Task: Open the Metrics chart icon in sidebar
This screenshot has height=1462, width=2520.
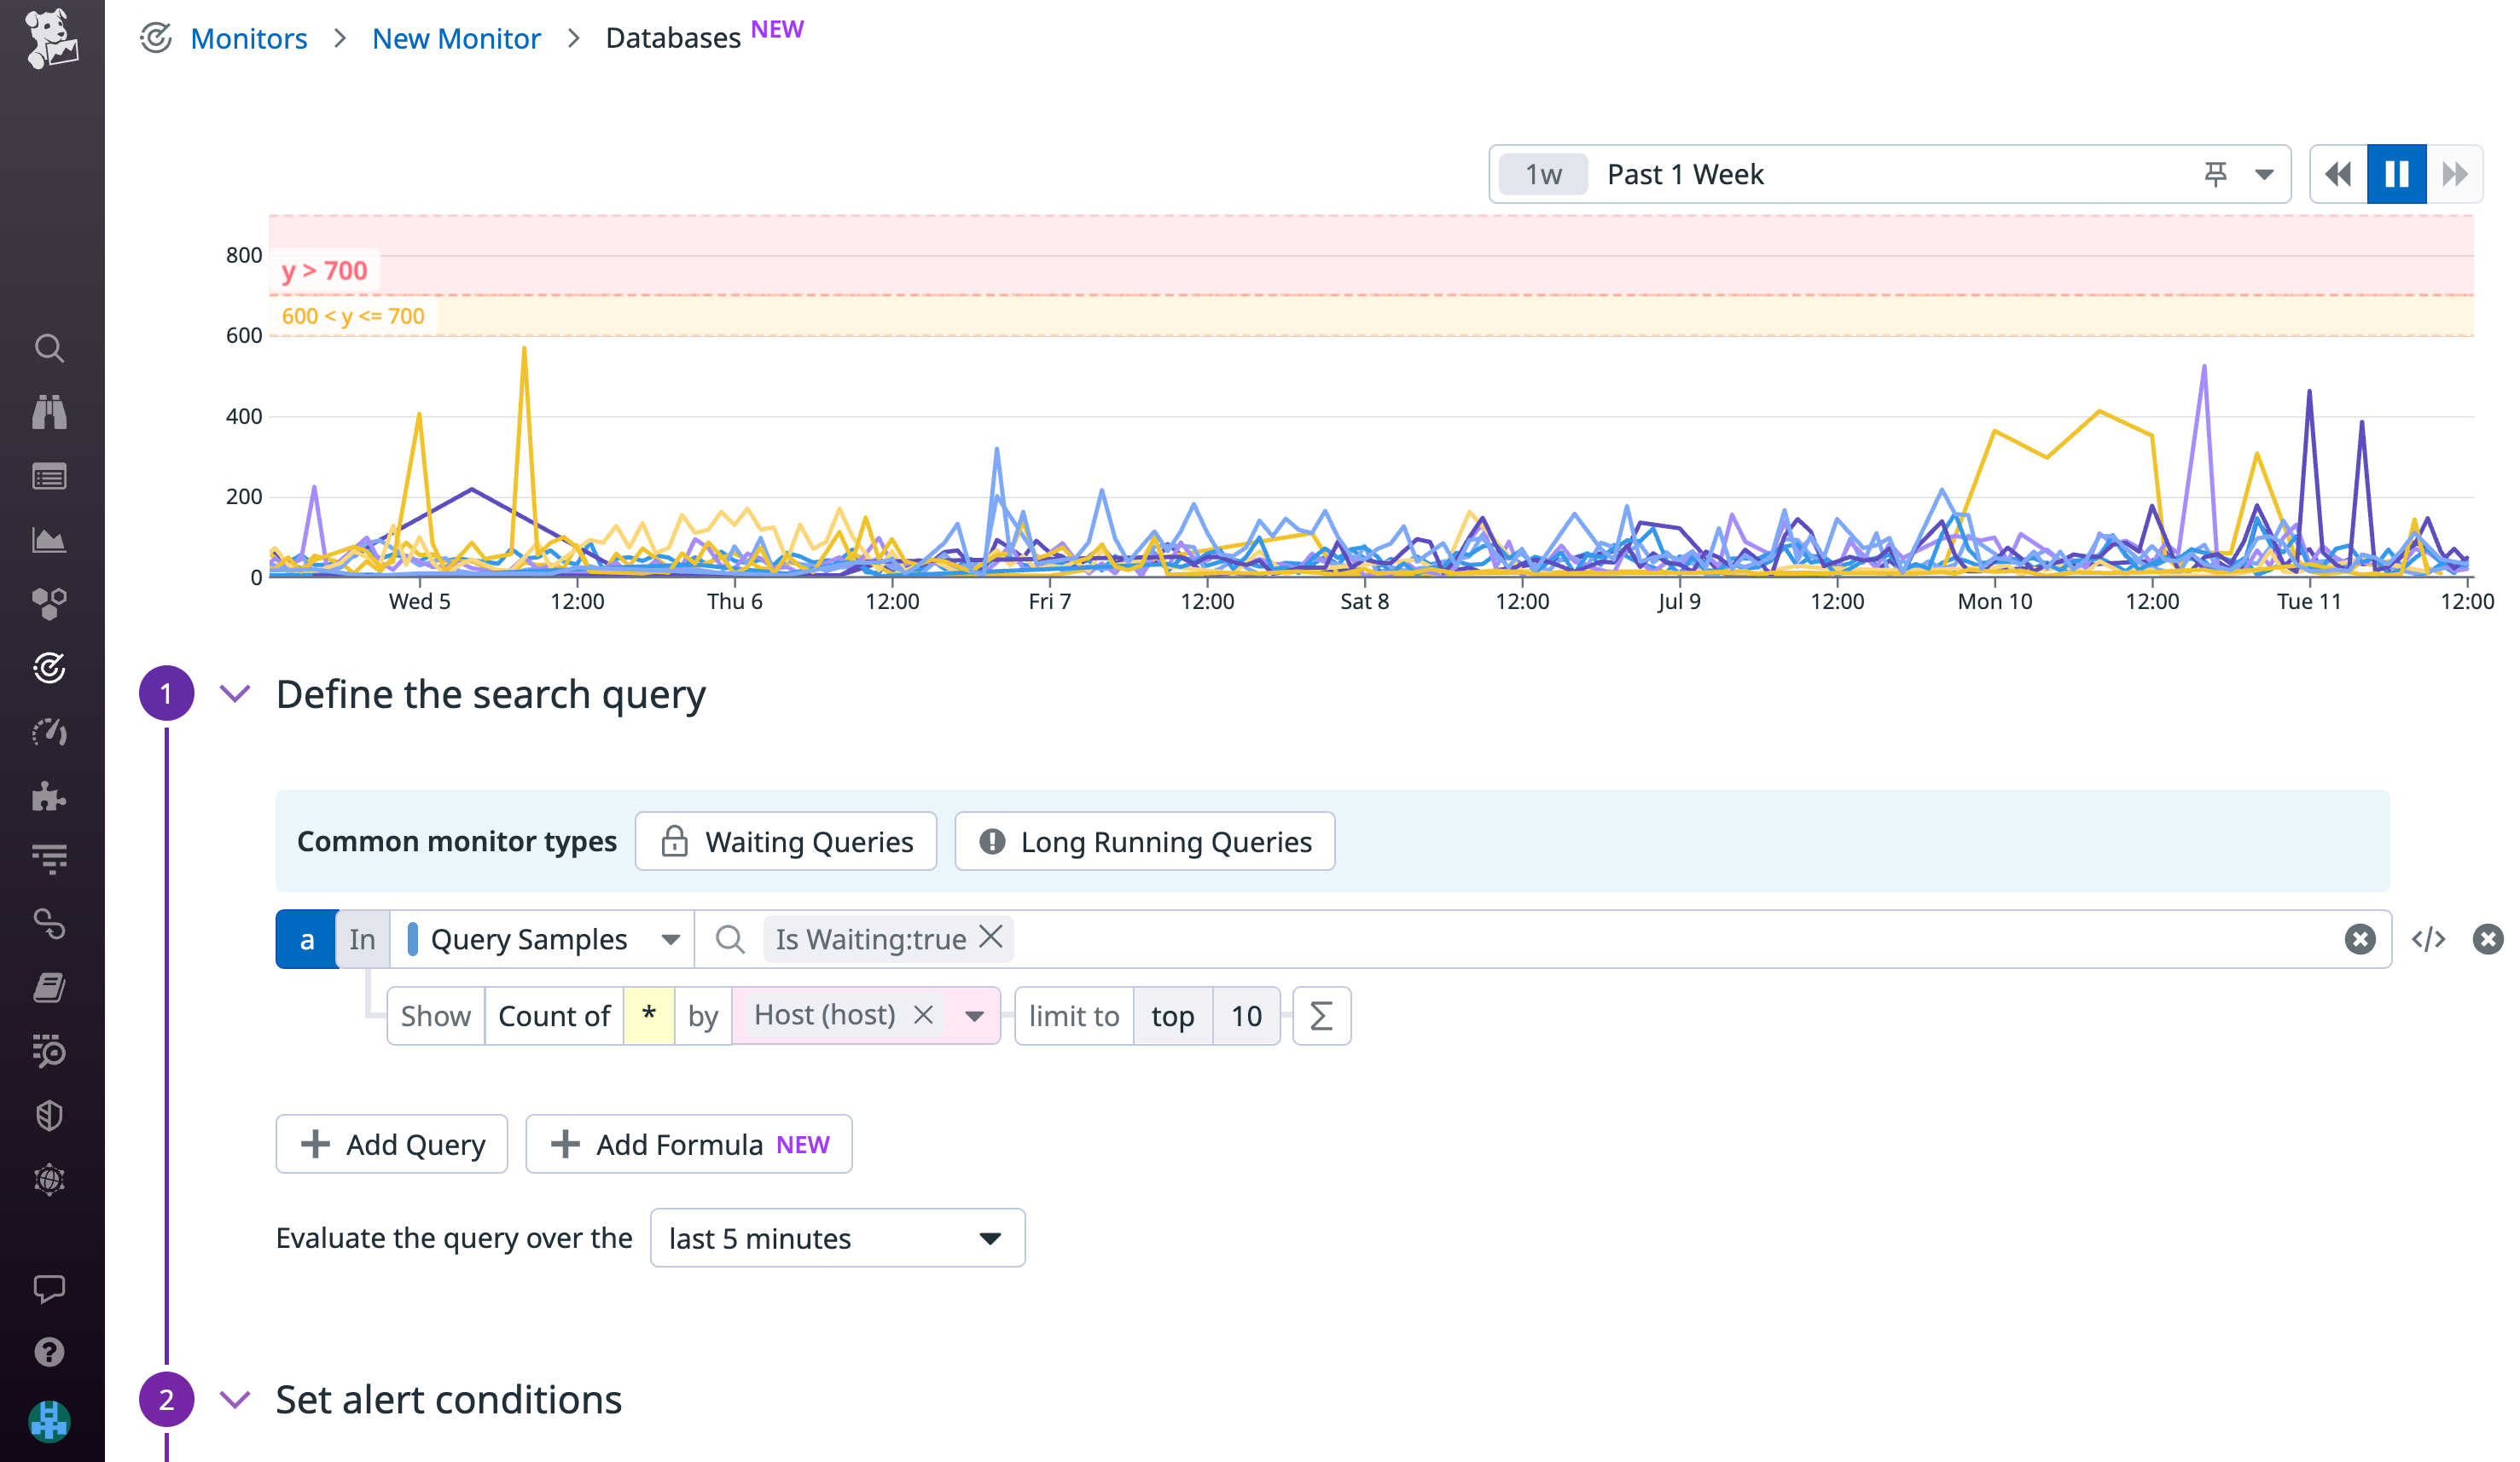Action: (x=50, y=540)
